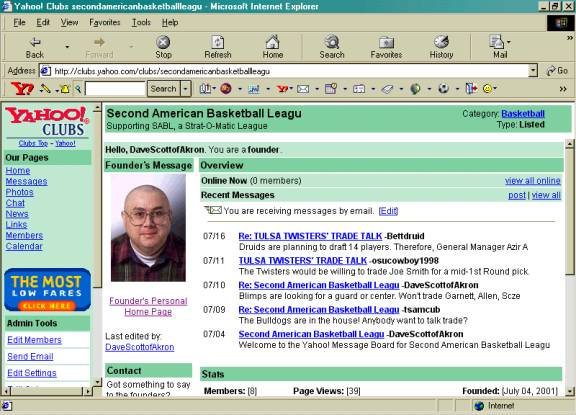This screenshot has height=415, width=576.
Task: Click the email envelope icon beside receiving messages
Action: (213, 210)
